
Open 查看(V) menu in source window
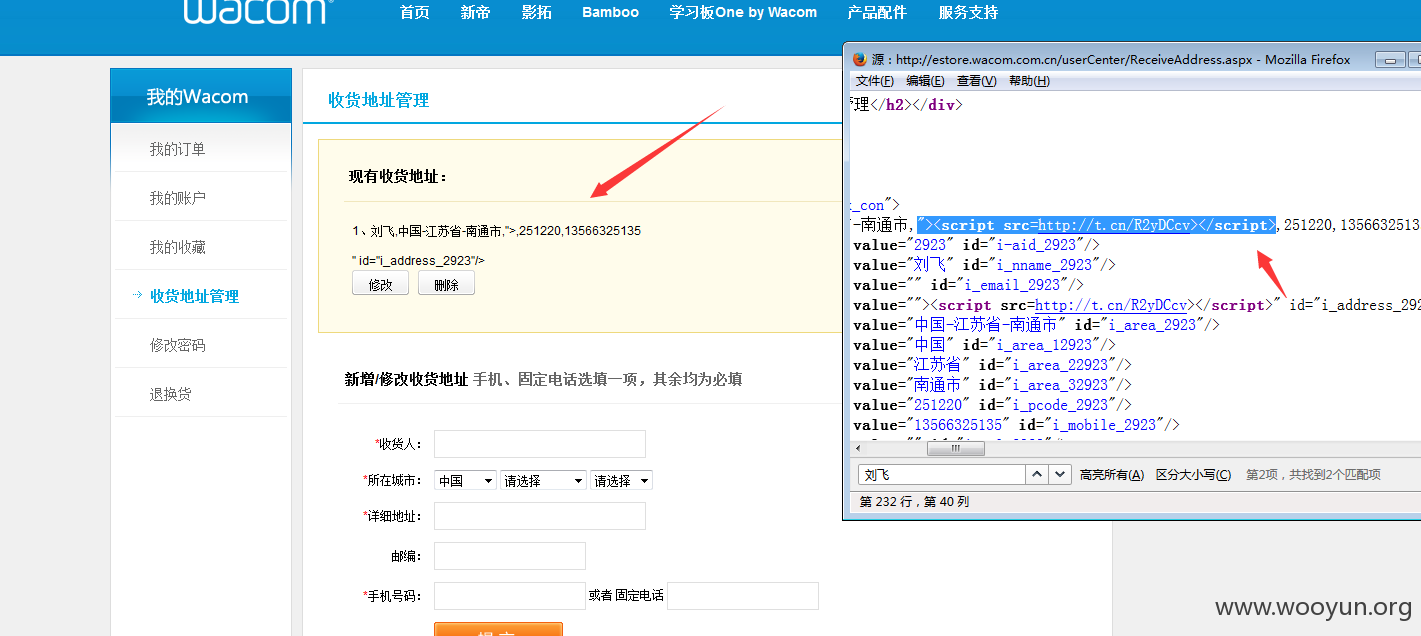click(977, 81)
